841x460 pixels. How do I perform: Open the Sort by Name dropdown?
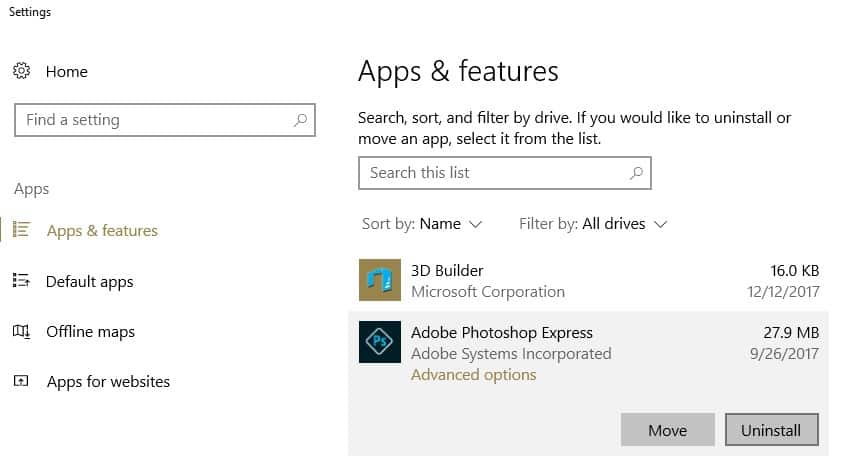click(x=422, y=224)
